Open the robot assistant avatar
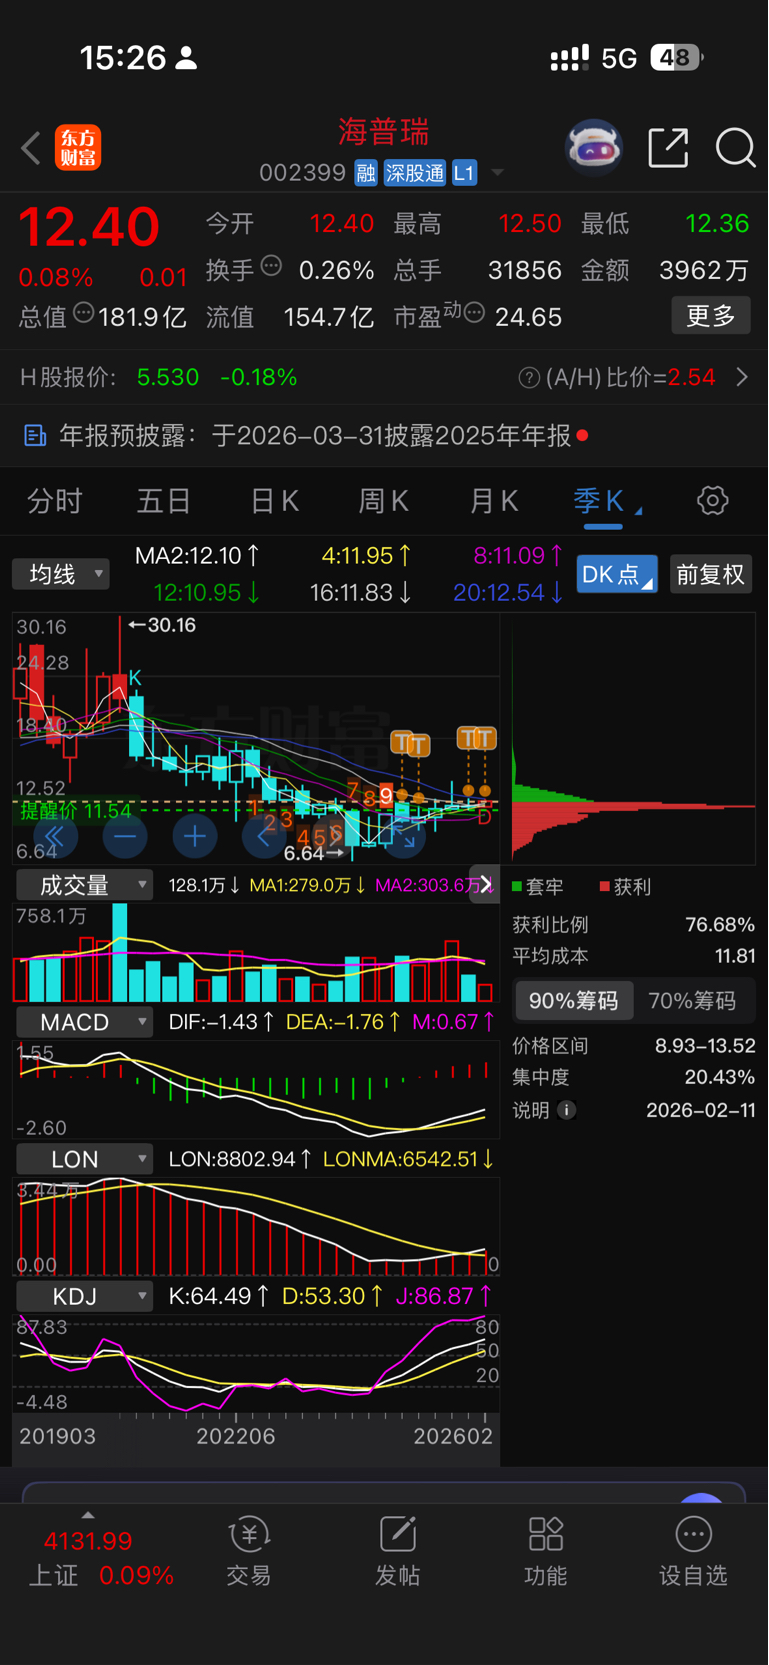The height and width of the screenshot is (1665, 769). pos(594,148)
